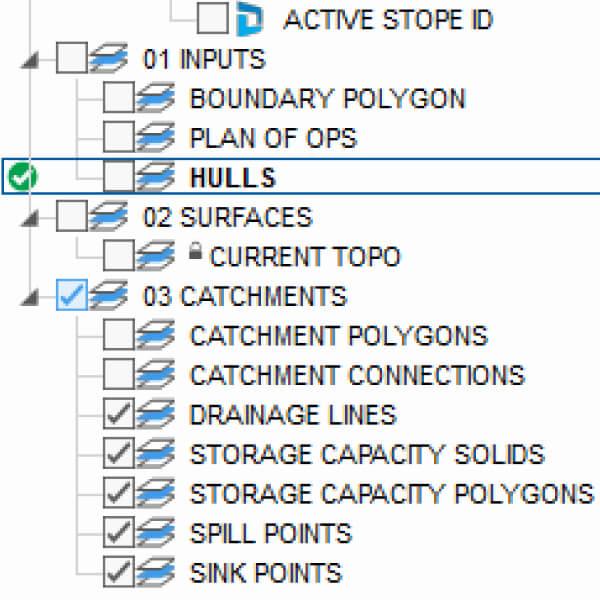Click the layer icon beside CURRENT TOPO

click(x=155, y=256)
